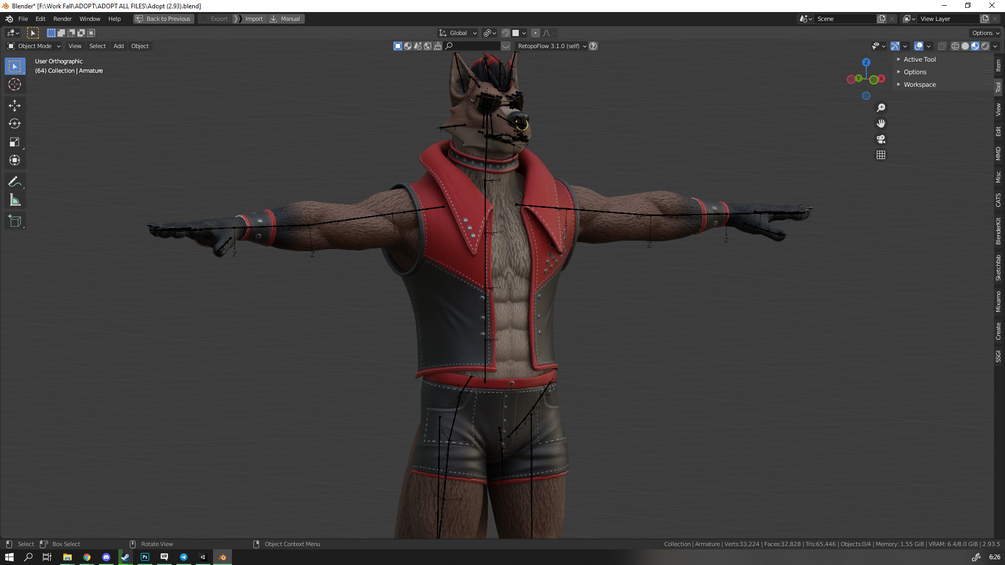The width and height of the screenshot is (1005, 565).
Task: Toggle show gizmos button
Action: click(x=895, y=46)
